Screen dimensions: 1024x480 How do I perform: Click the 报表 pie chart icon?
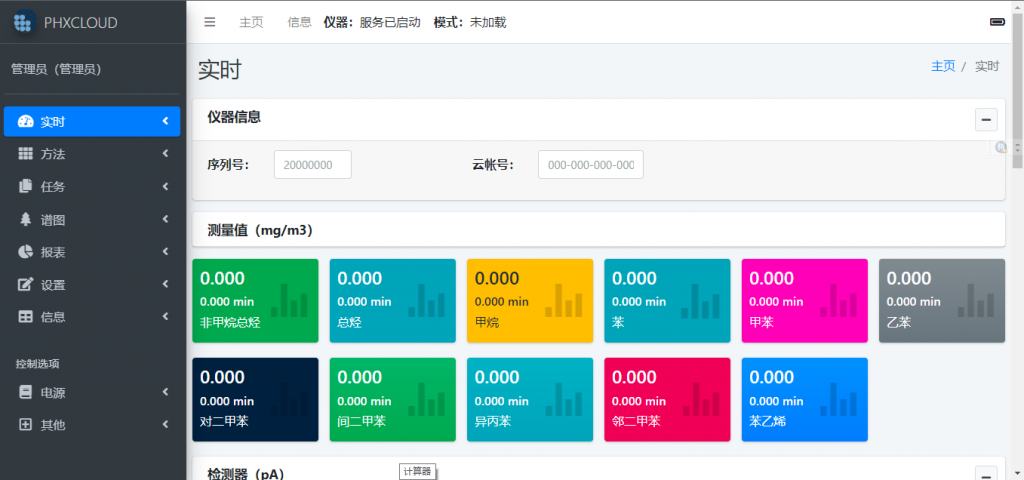click(26, 252)
